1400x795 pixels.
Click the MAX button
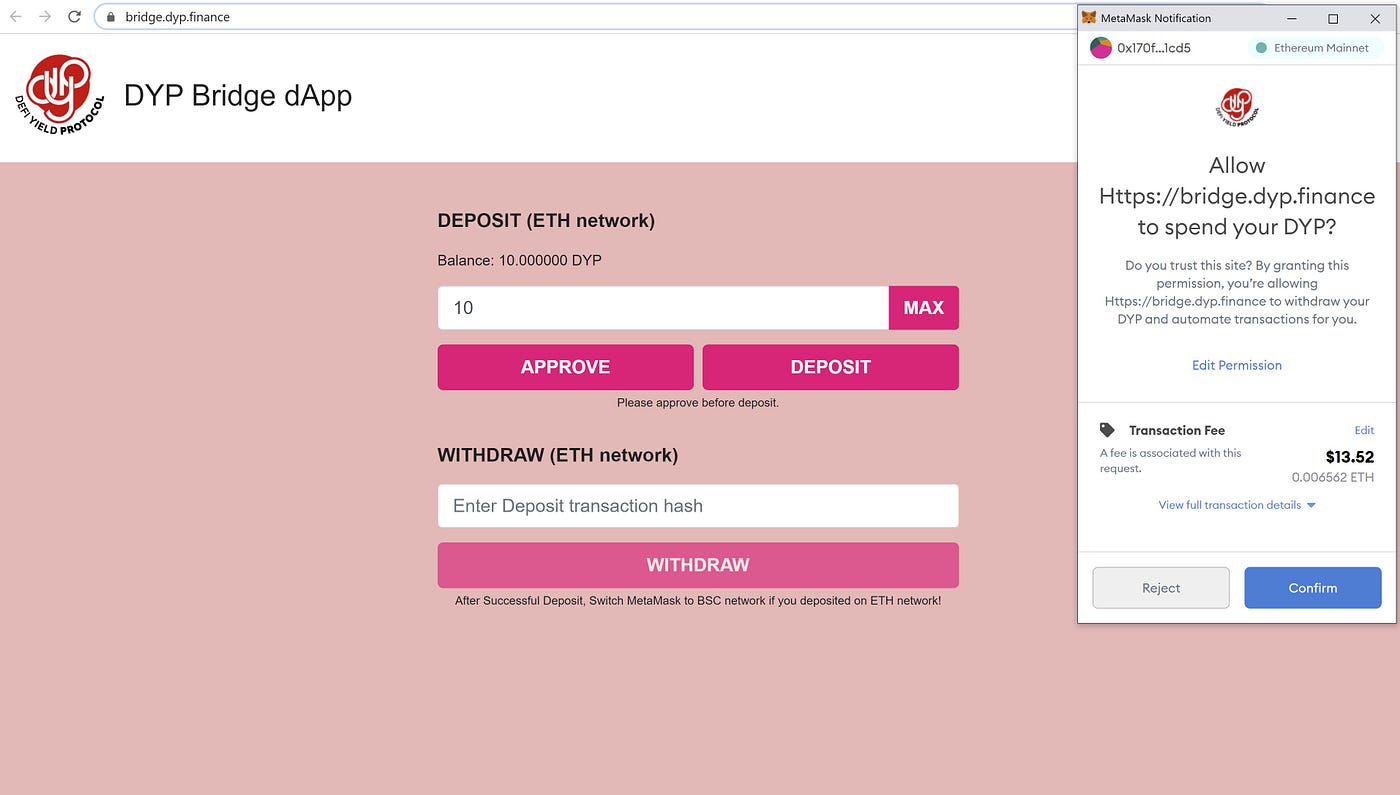(x=924, y=308)
